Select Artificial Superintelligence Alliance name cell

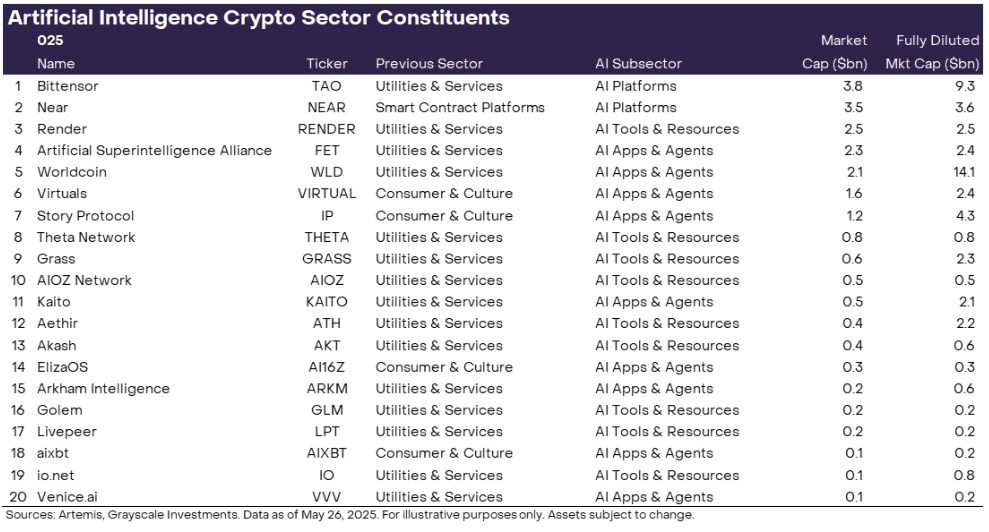pyautogui.click(x=154, y=151)
